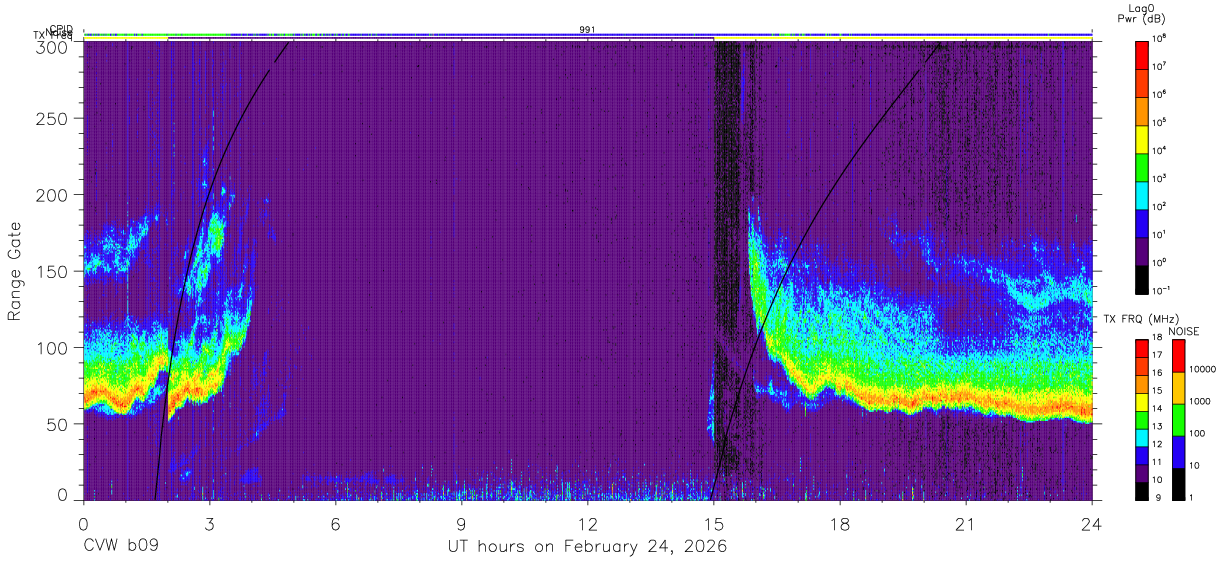The width and height of the screenshot is (1228, 567).
Task: Click the cyan segment of the power colorbar
Action: point(1142,194)
